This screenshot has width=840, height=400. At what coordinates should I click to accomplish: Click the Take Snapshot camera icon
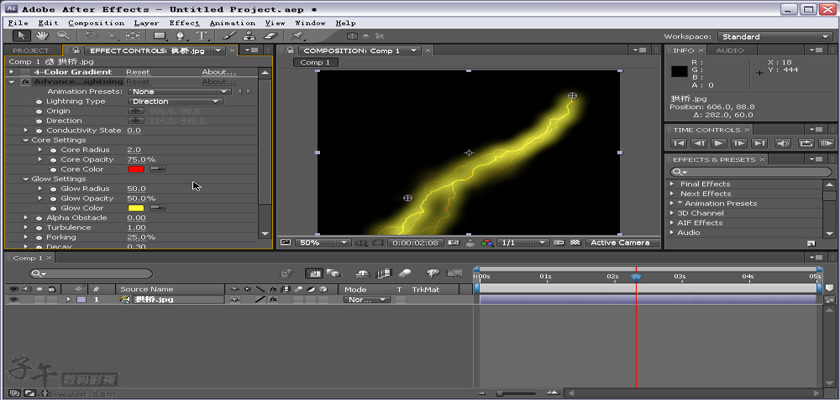coord(454,243)
